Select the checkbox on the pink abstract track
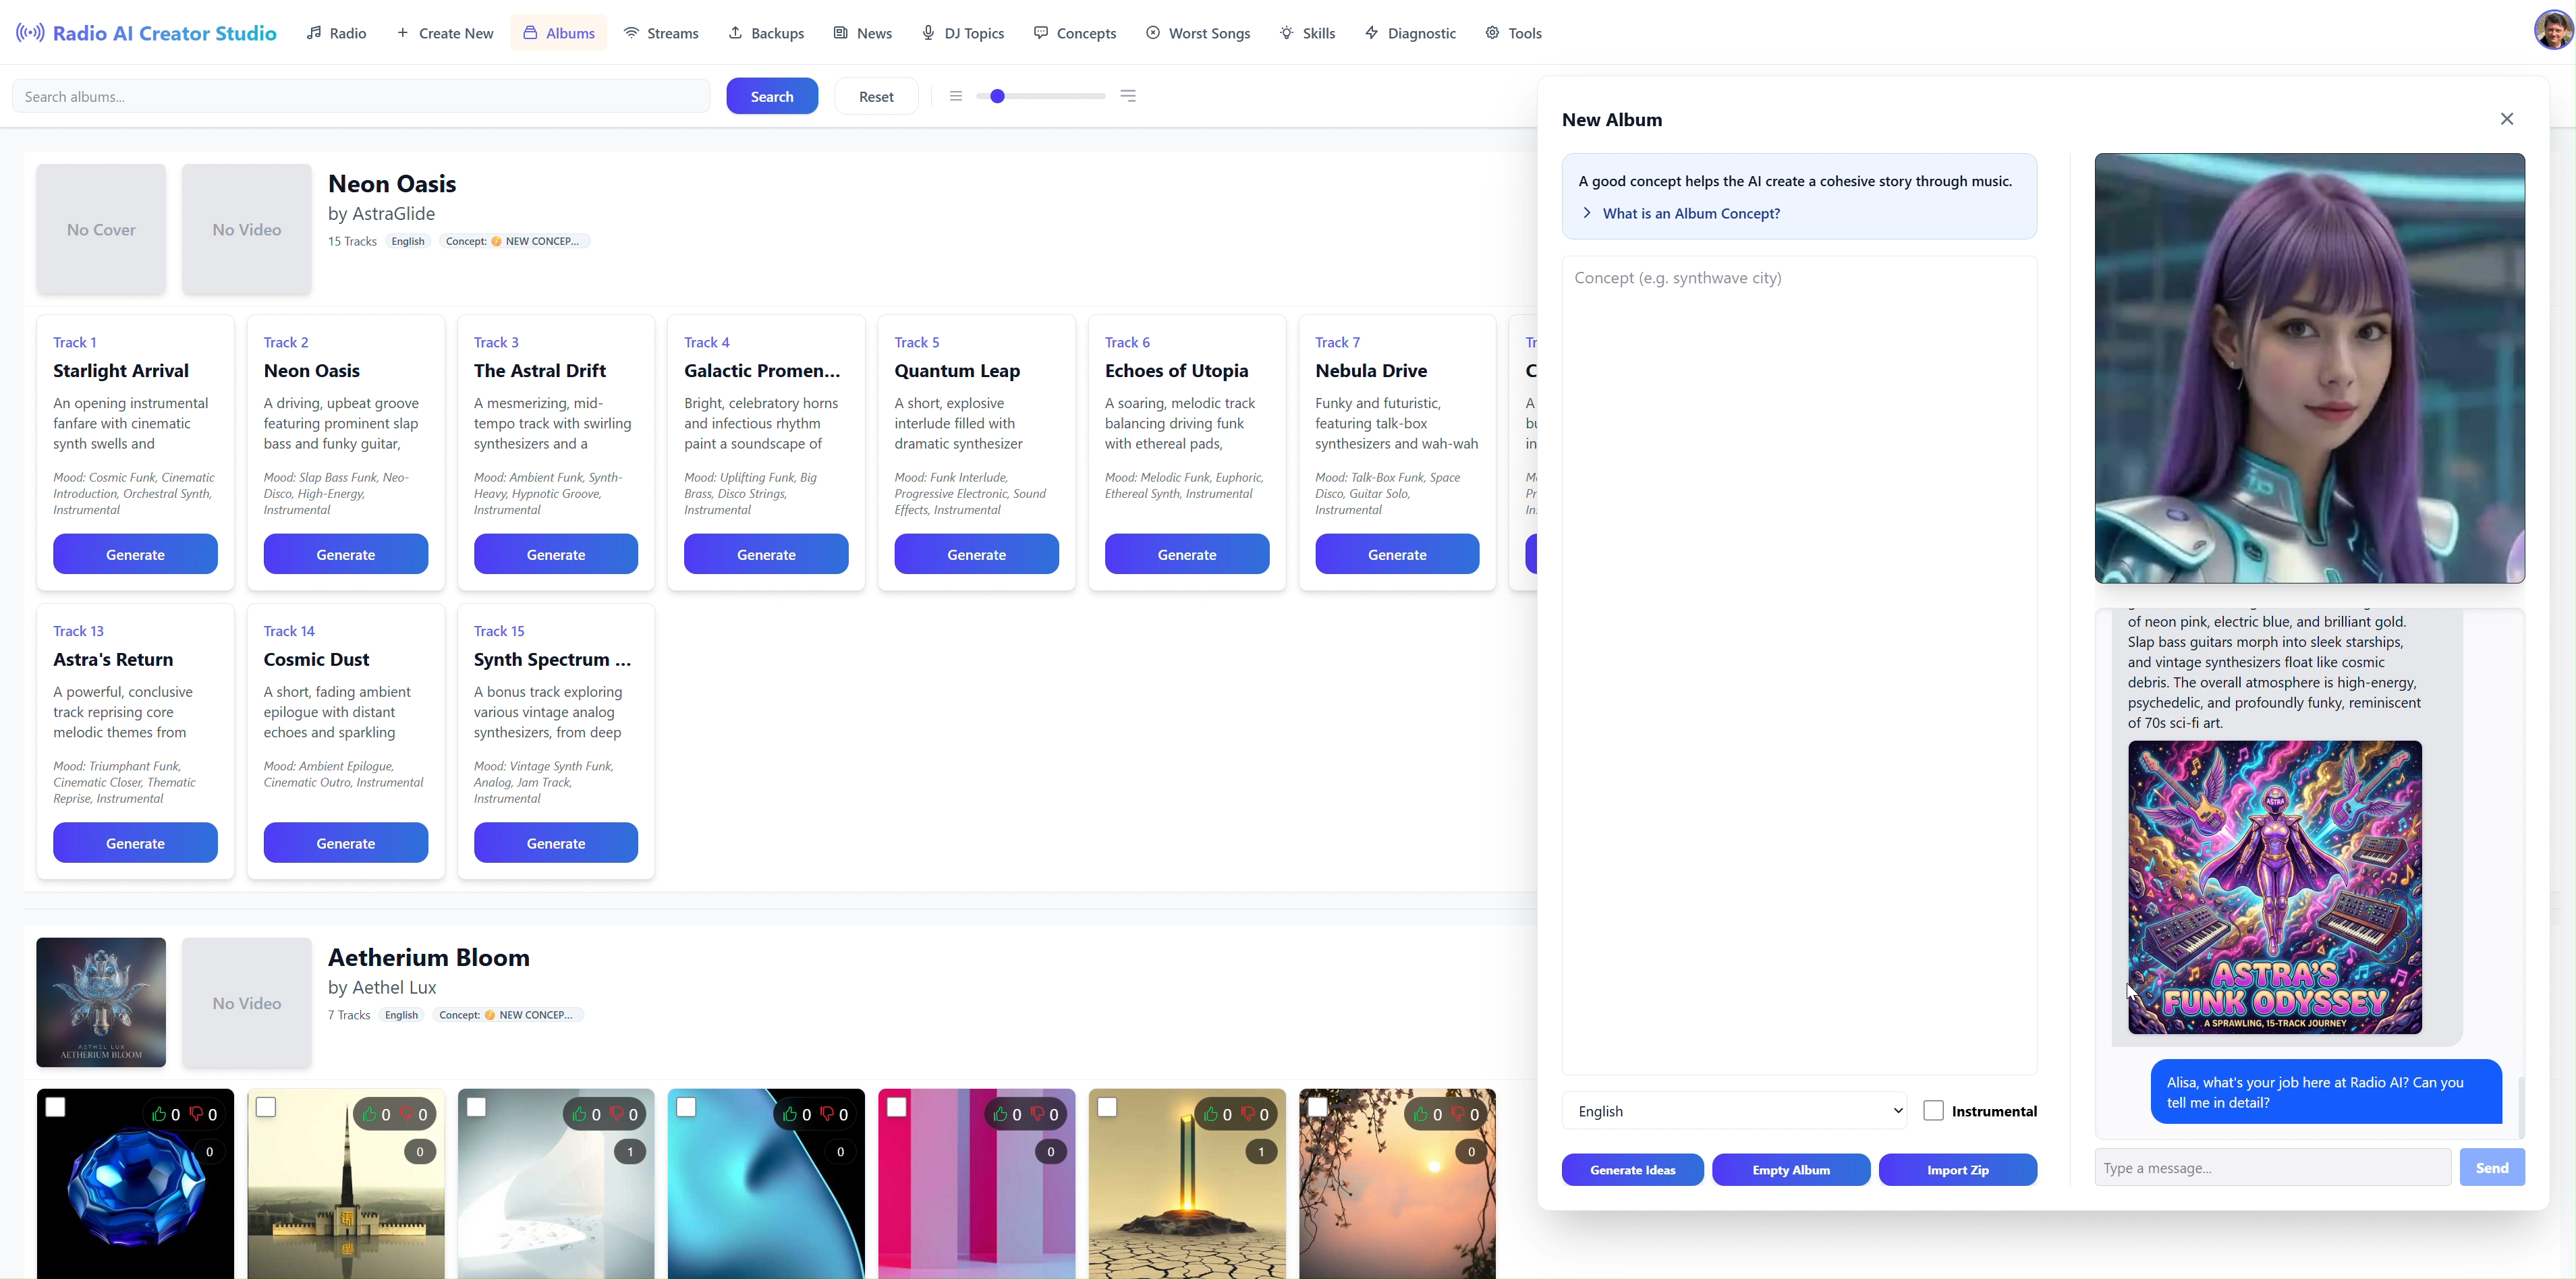This screenshot has height=1279, width=2576. coord(897,1107)
